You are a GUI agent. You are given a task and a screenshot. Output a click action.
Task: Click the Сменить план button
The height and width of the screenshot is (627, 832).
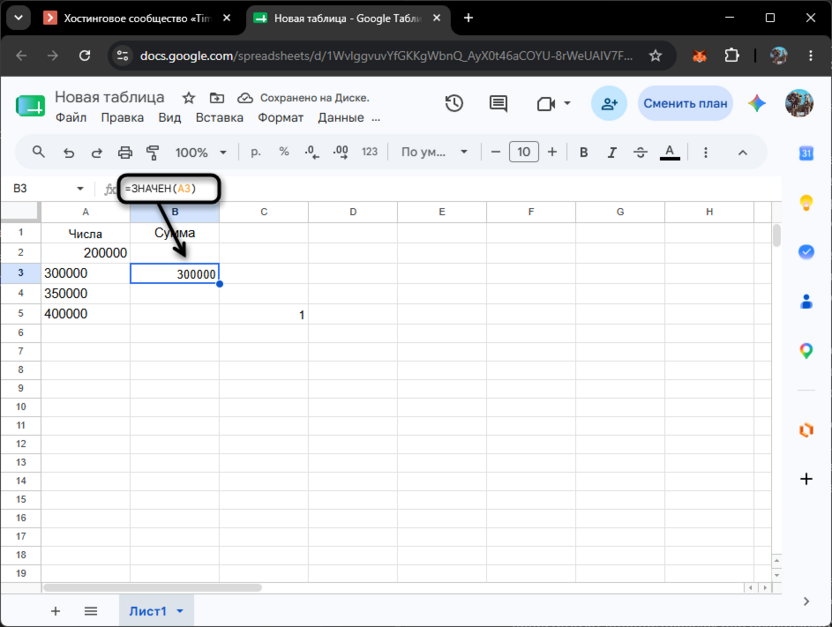[685, 103]
